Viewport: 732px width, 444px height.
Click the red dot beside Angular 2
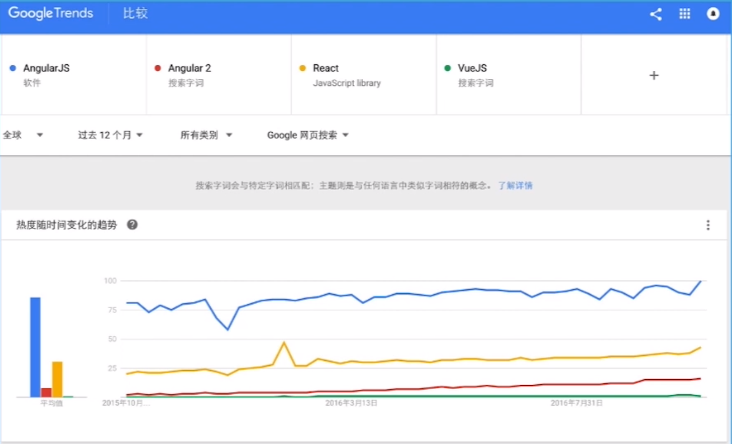(x=158, y=68)
